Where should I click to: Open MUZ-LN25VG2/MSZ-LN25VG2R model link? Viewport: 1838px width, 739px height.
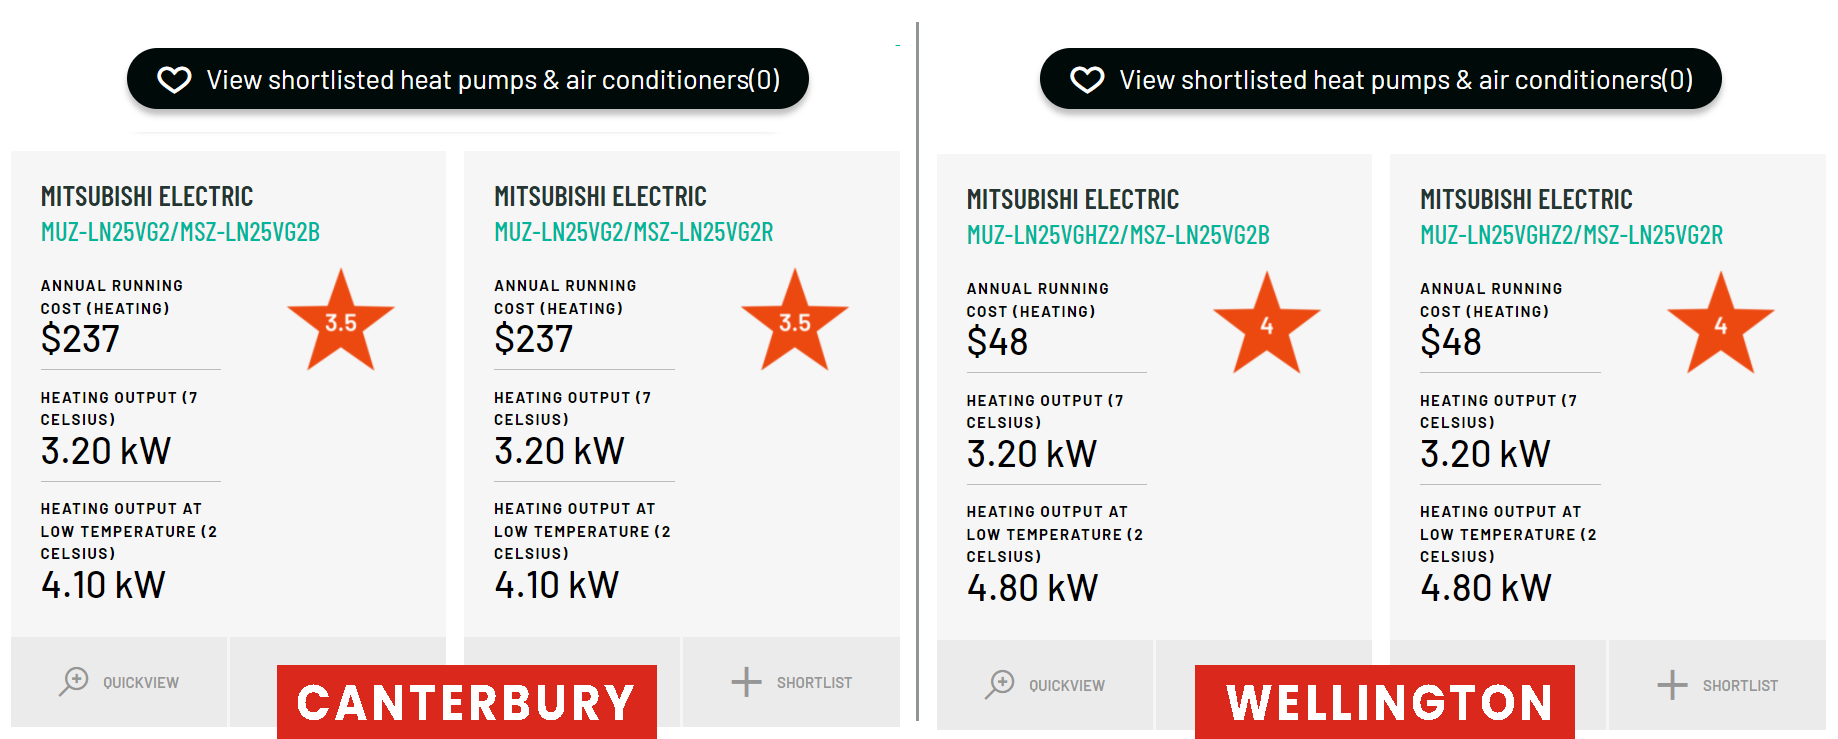pos(633,232)
